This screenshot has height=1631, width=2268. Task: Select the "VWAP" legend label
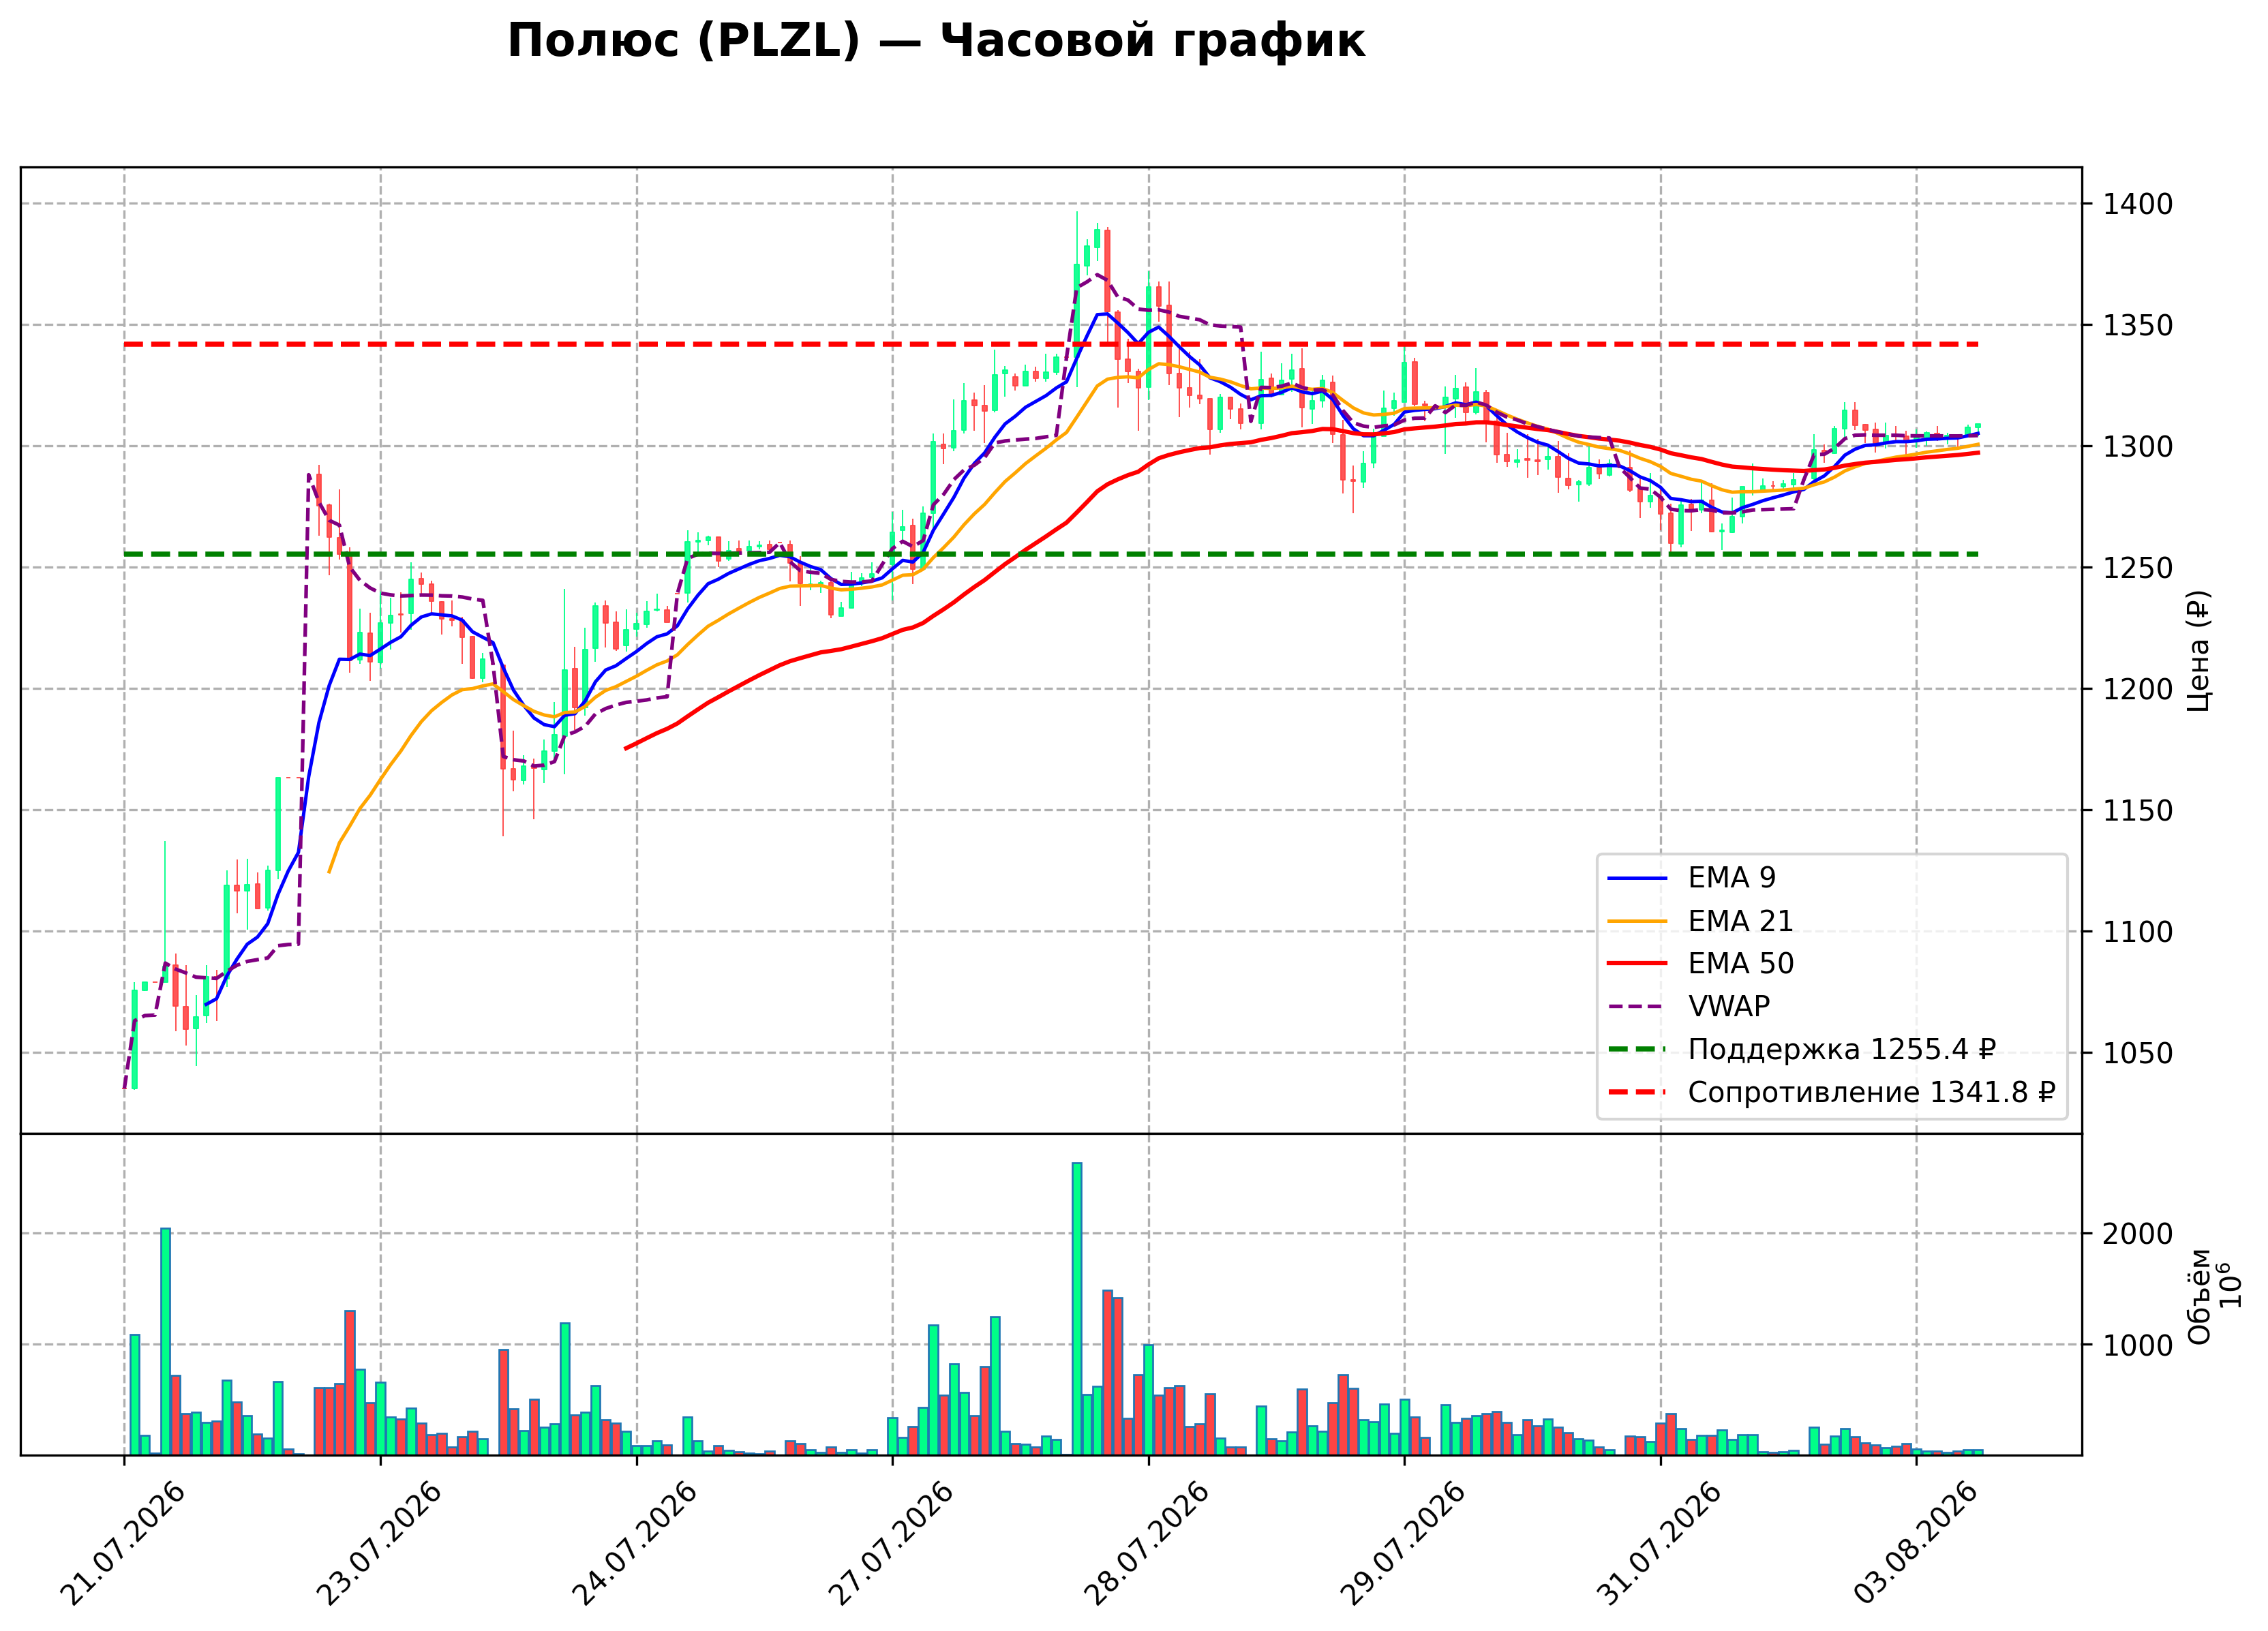[1729, 1007]
